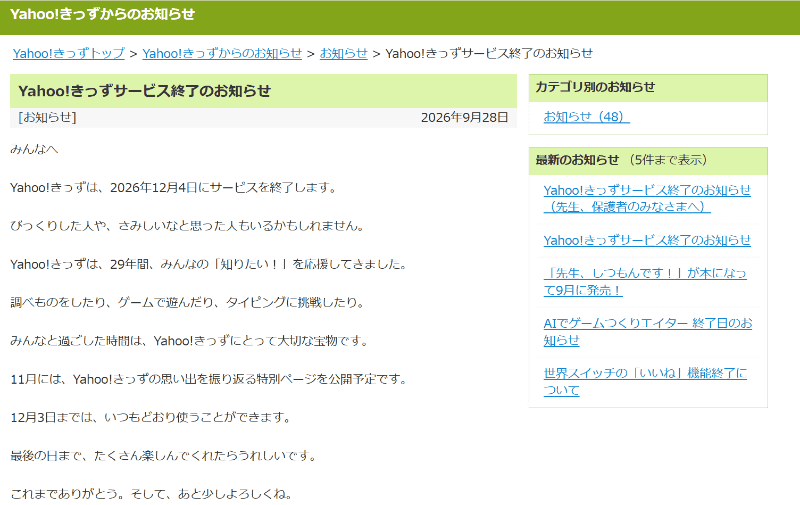Open the 「先生、しつもんです！」 book release link
800x505 pixels.
coord(645,282)
